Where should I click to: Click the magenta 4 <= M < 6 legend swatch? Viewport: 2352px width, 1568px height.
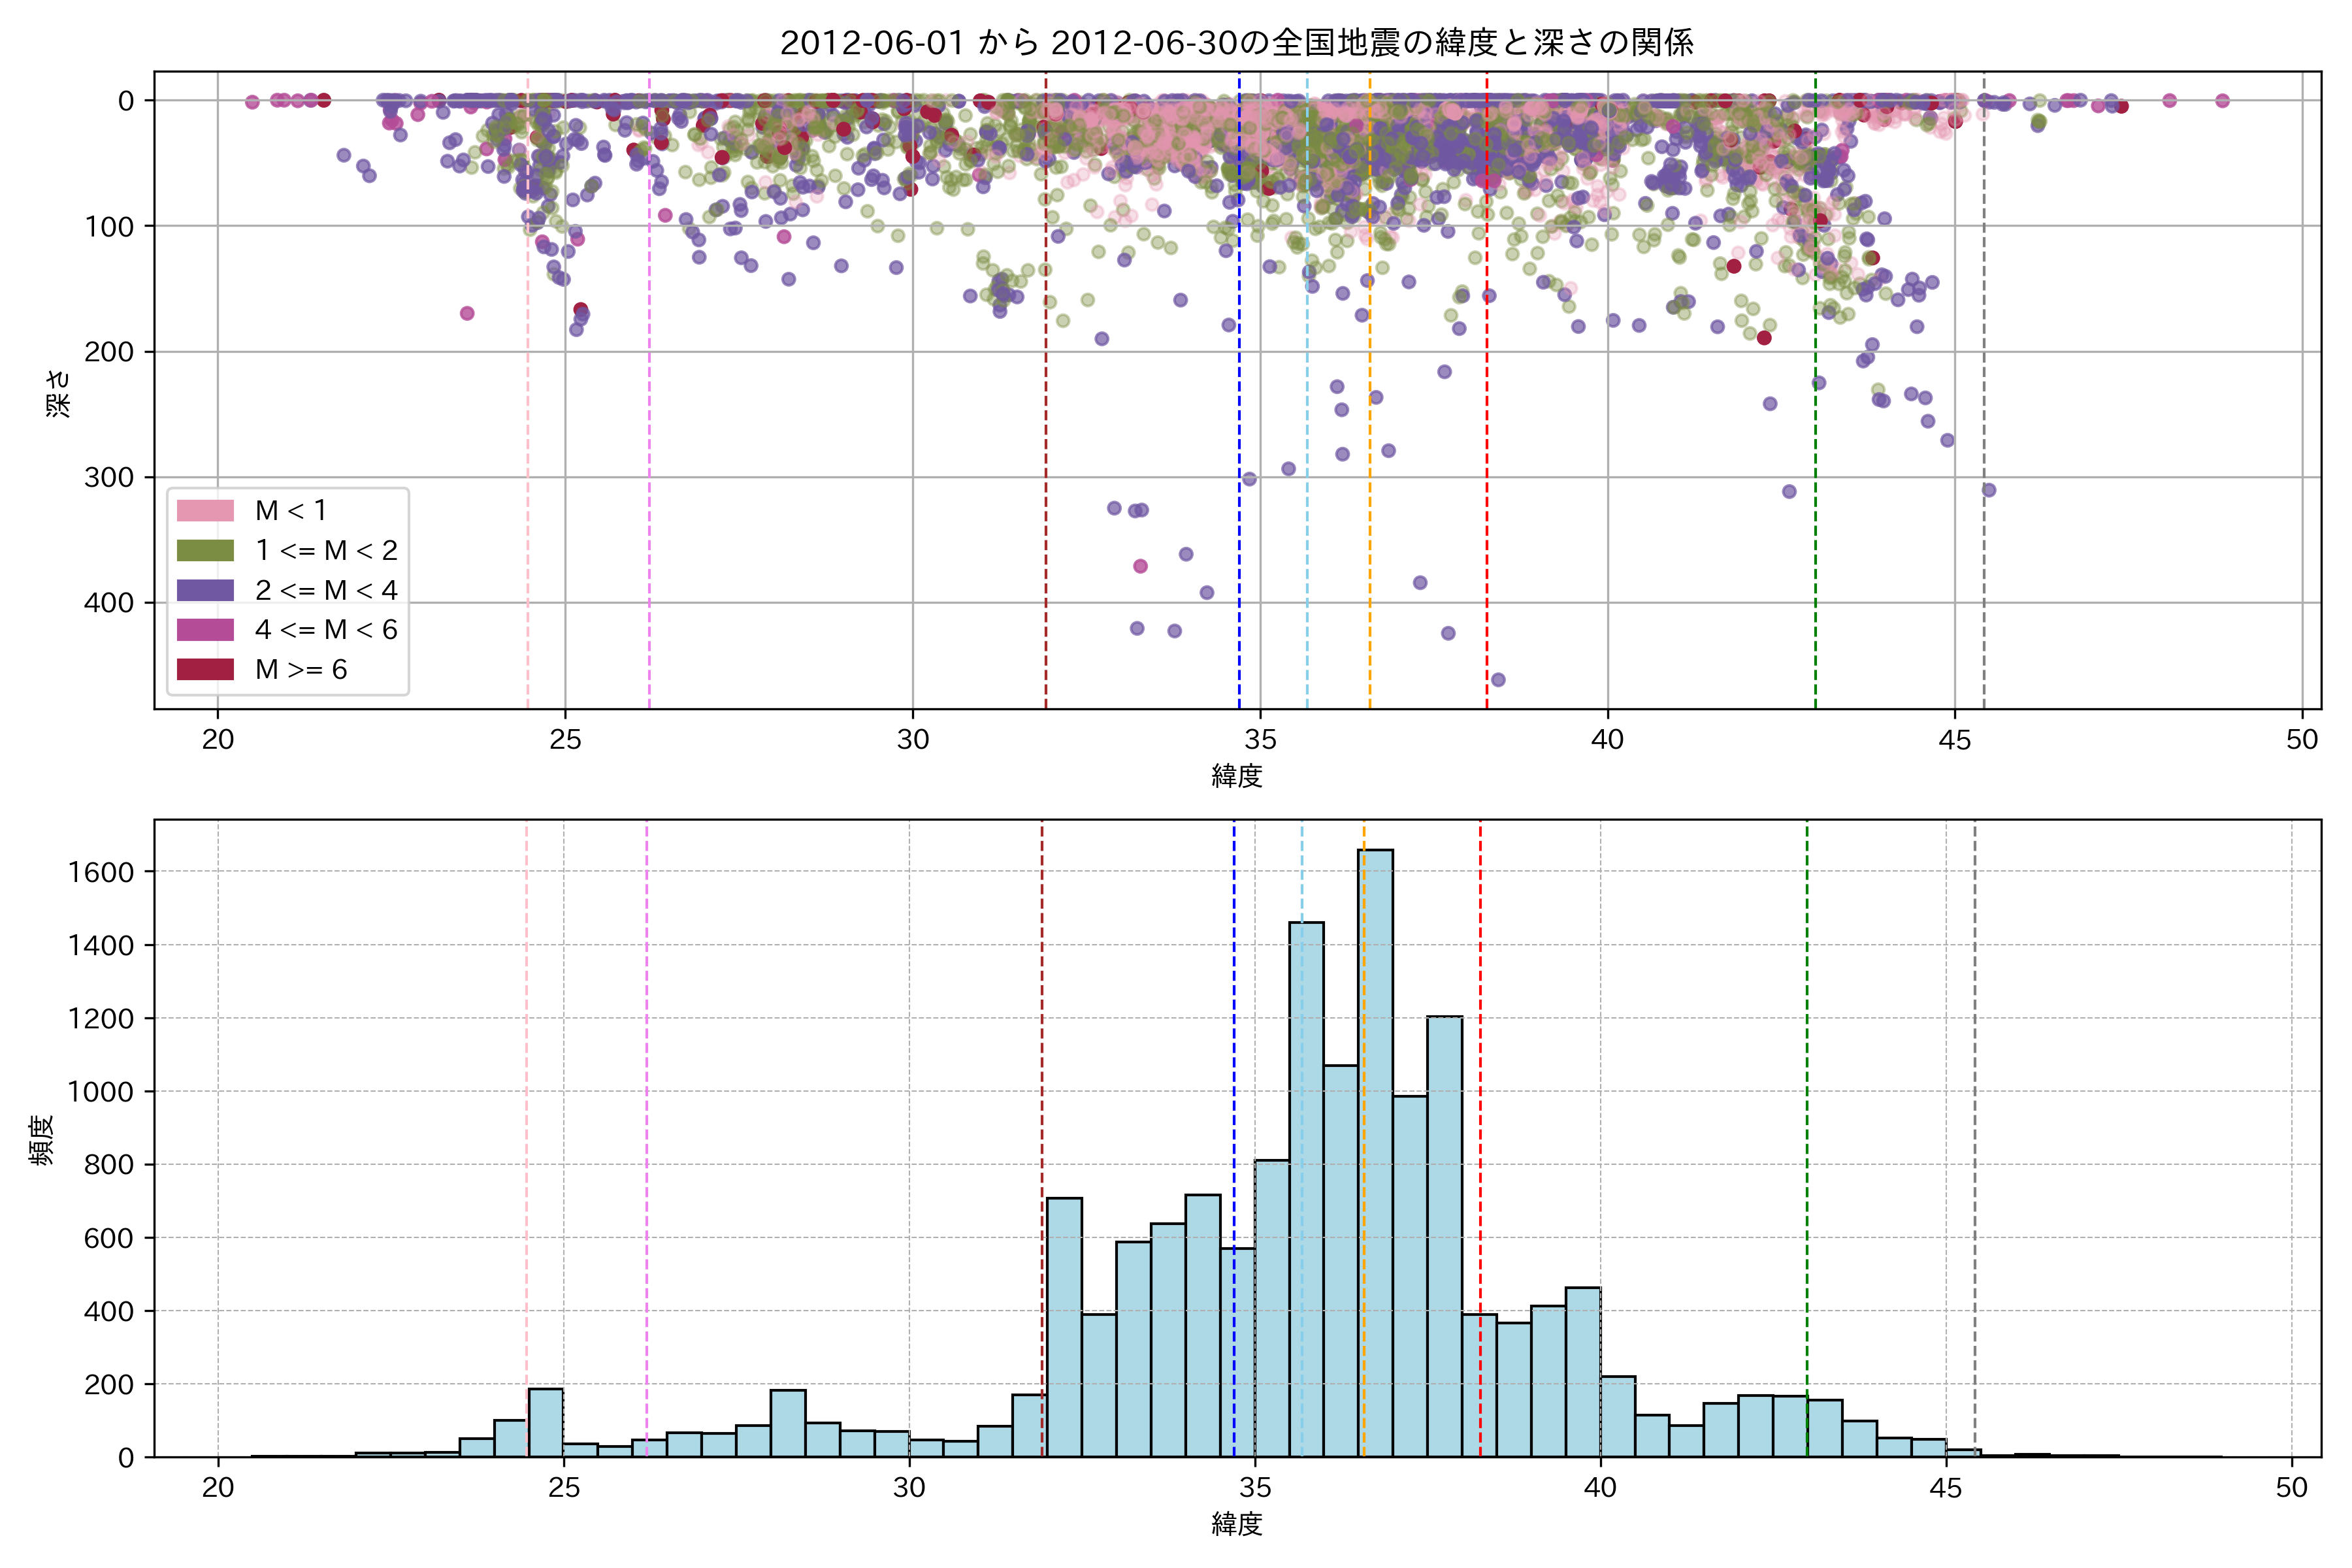pyautogui.click(x=205, y=630)
